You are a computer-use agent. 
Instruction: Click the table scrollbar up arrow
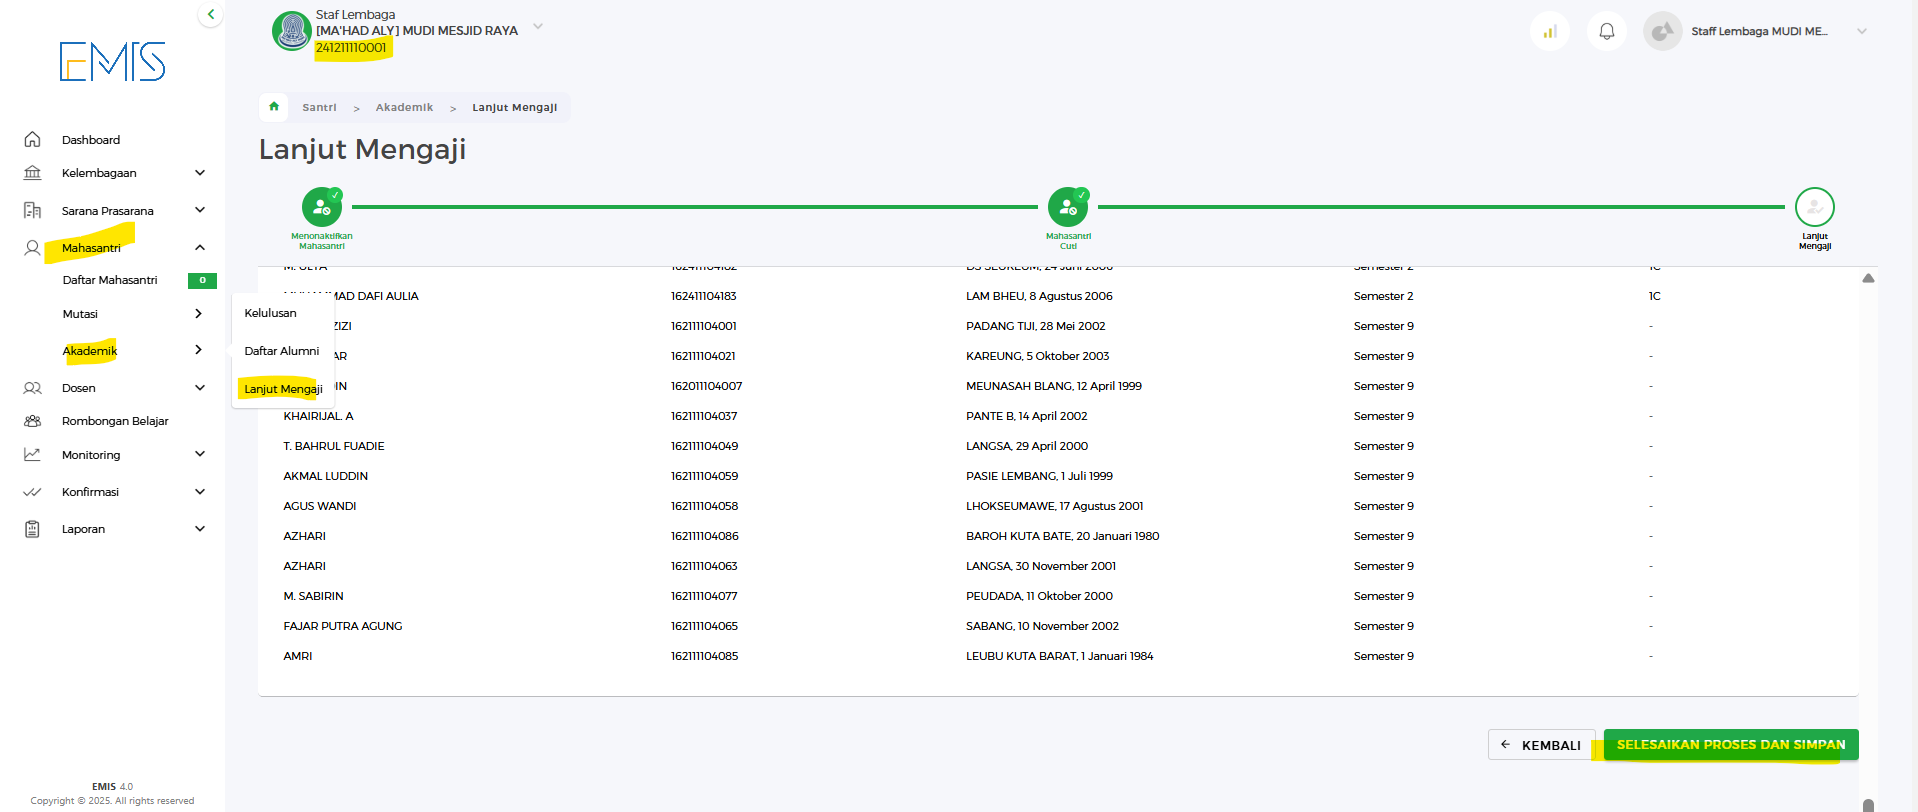tap(1867, 279)
